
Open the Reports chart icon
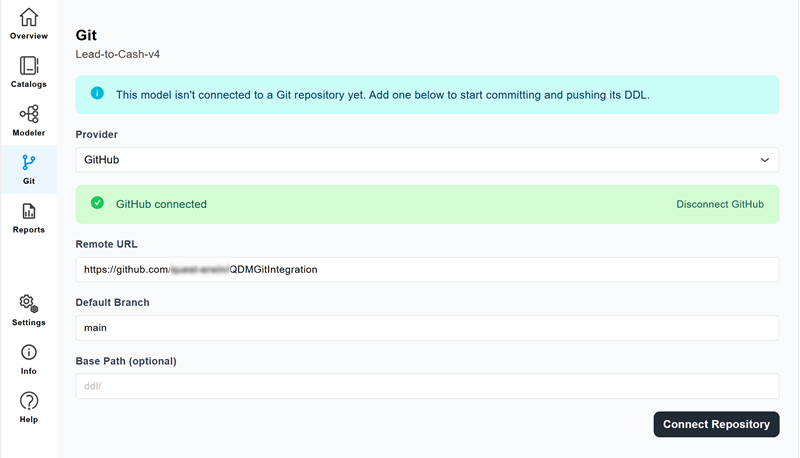point(29,211)
